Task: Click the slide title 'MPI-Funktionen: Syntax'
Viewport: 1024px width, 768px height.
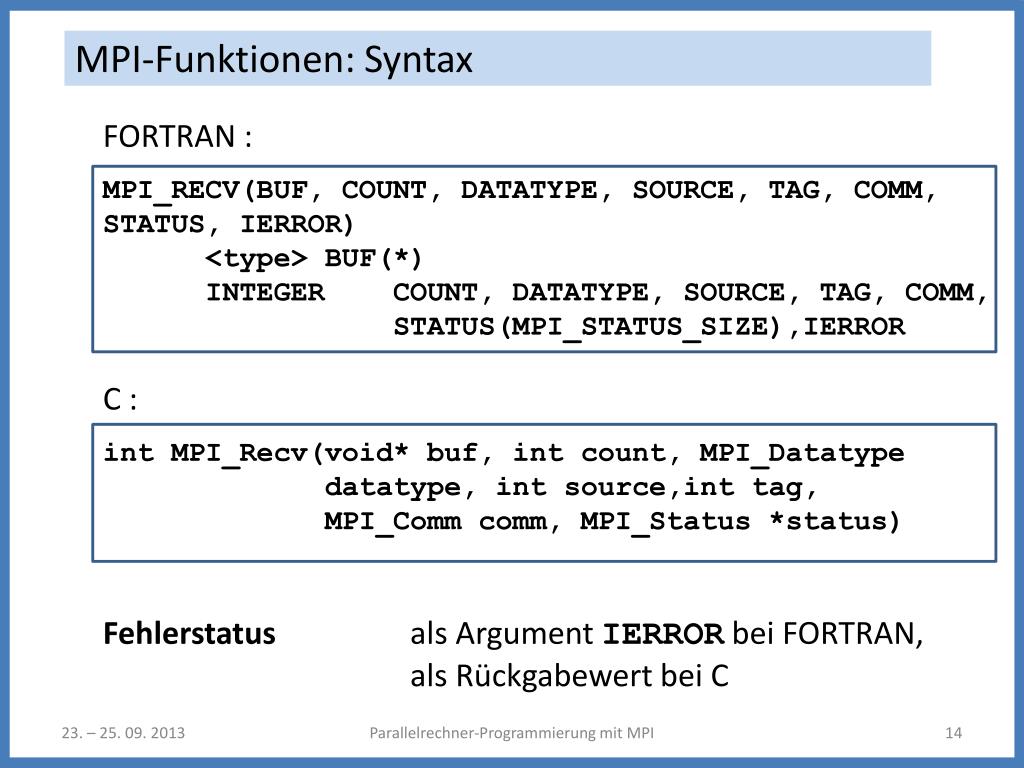Action: point(274,60)
